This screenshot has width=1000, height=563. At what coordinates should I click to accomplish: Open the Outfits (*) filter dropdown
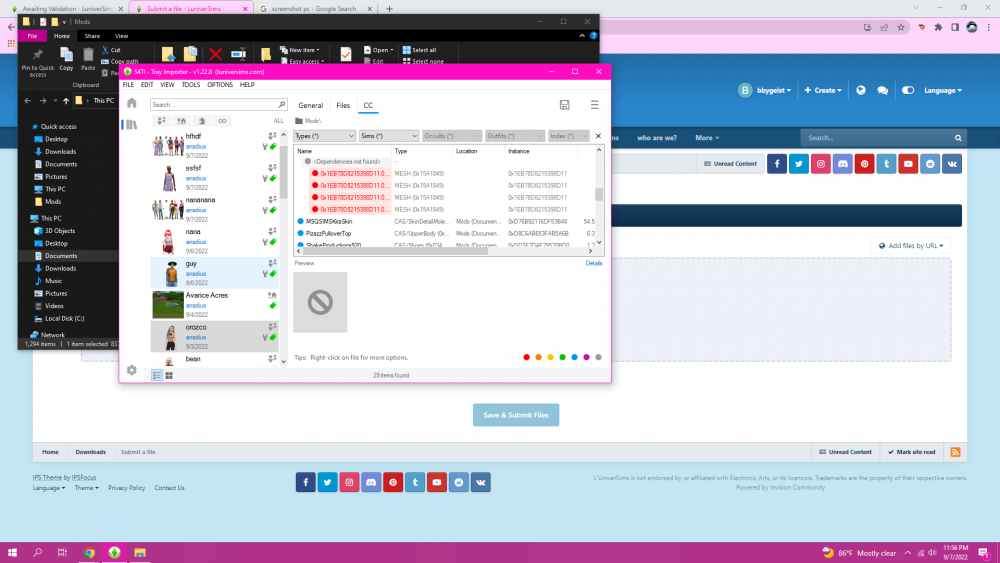(x=515, y=136)
